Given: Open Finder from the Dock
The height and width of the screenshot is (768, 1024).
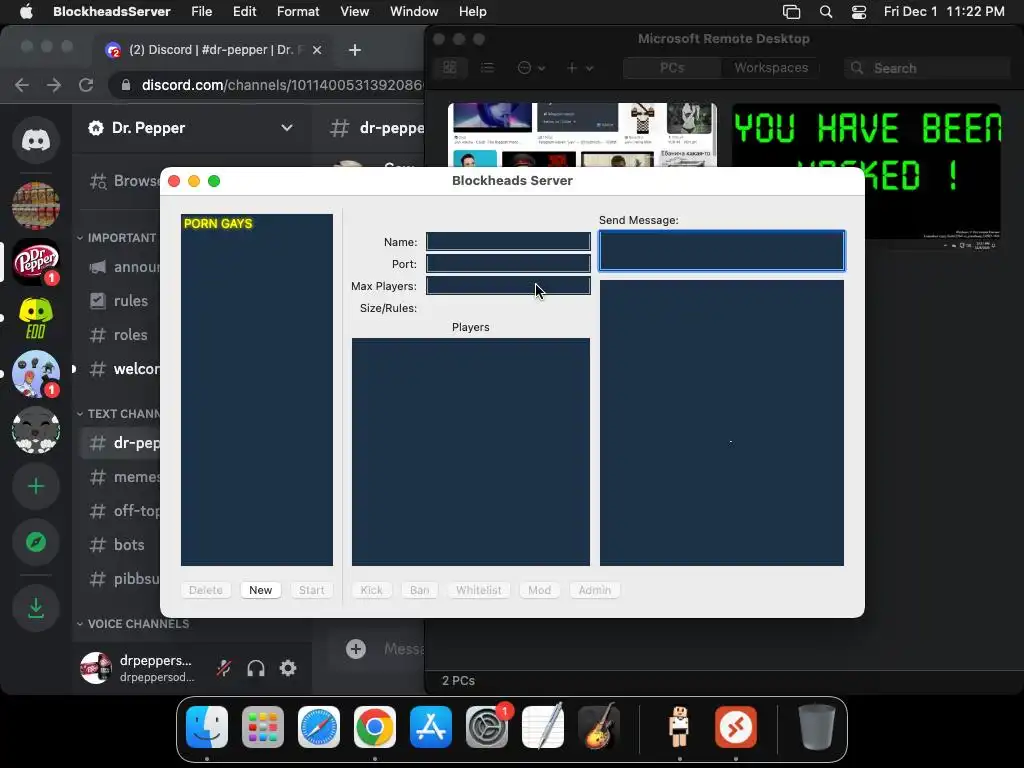Looking at the screenshot, I should click(x=207, y=727).
